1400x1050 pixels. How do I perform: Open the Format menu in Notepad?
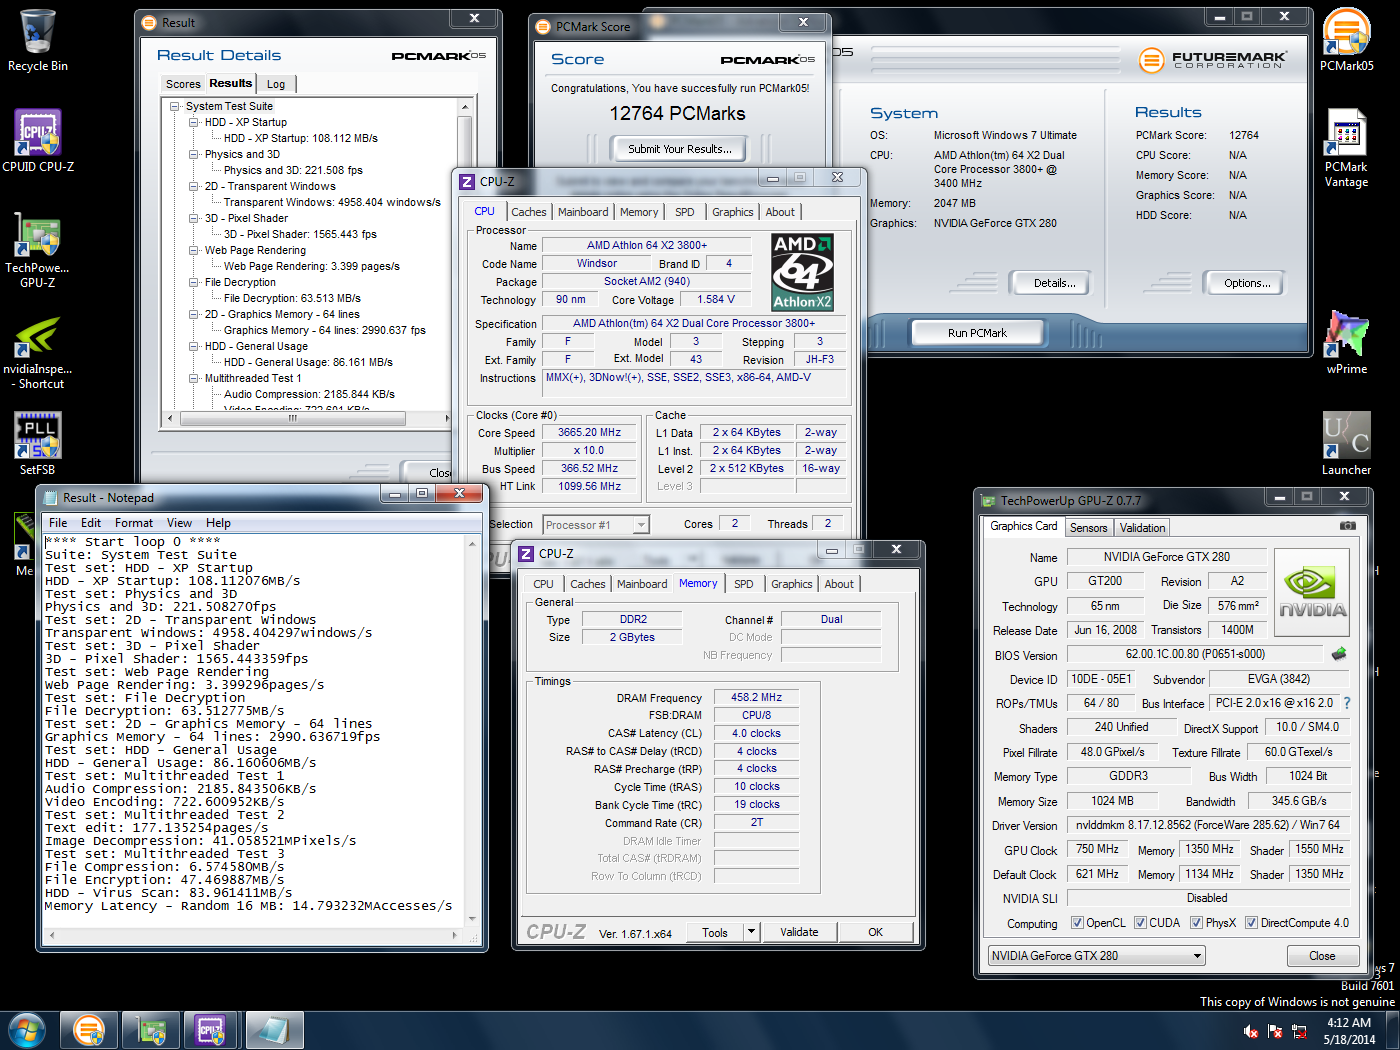click(x=134, y=523)
